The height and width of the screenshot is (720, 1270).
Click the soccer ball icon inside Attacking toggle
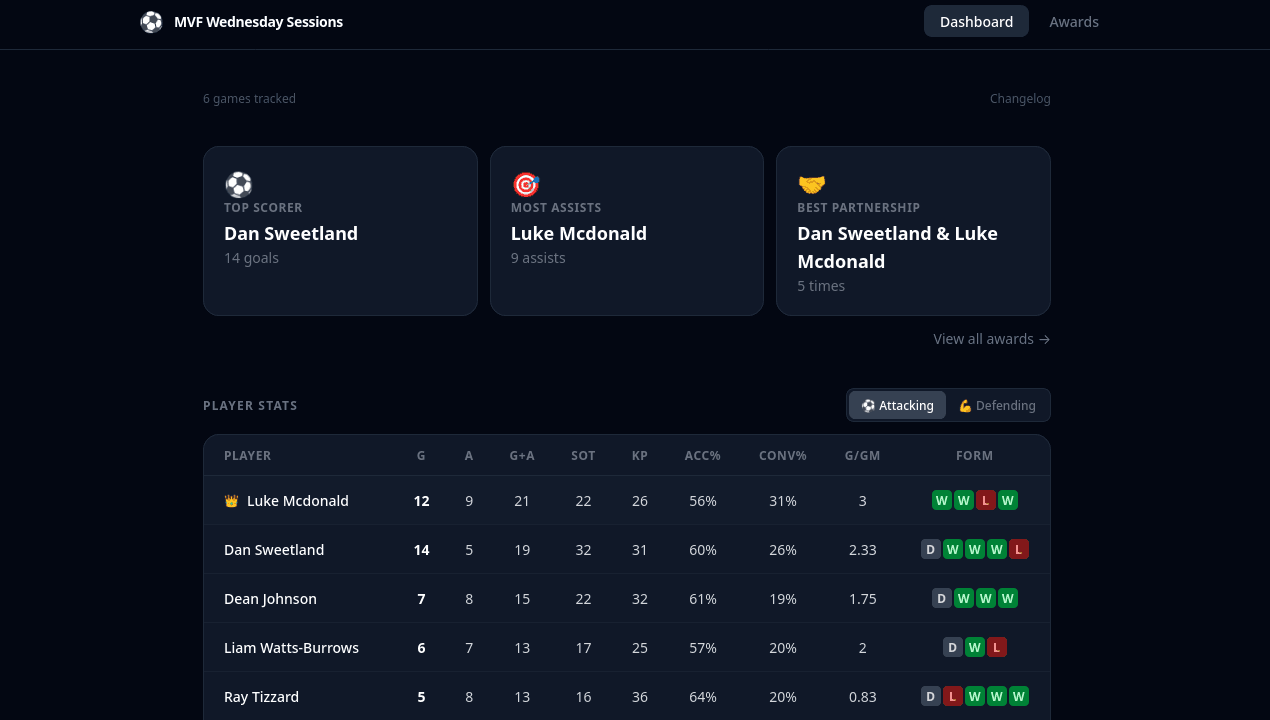coord(868,405)
